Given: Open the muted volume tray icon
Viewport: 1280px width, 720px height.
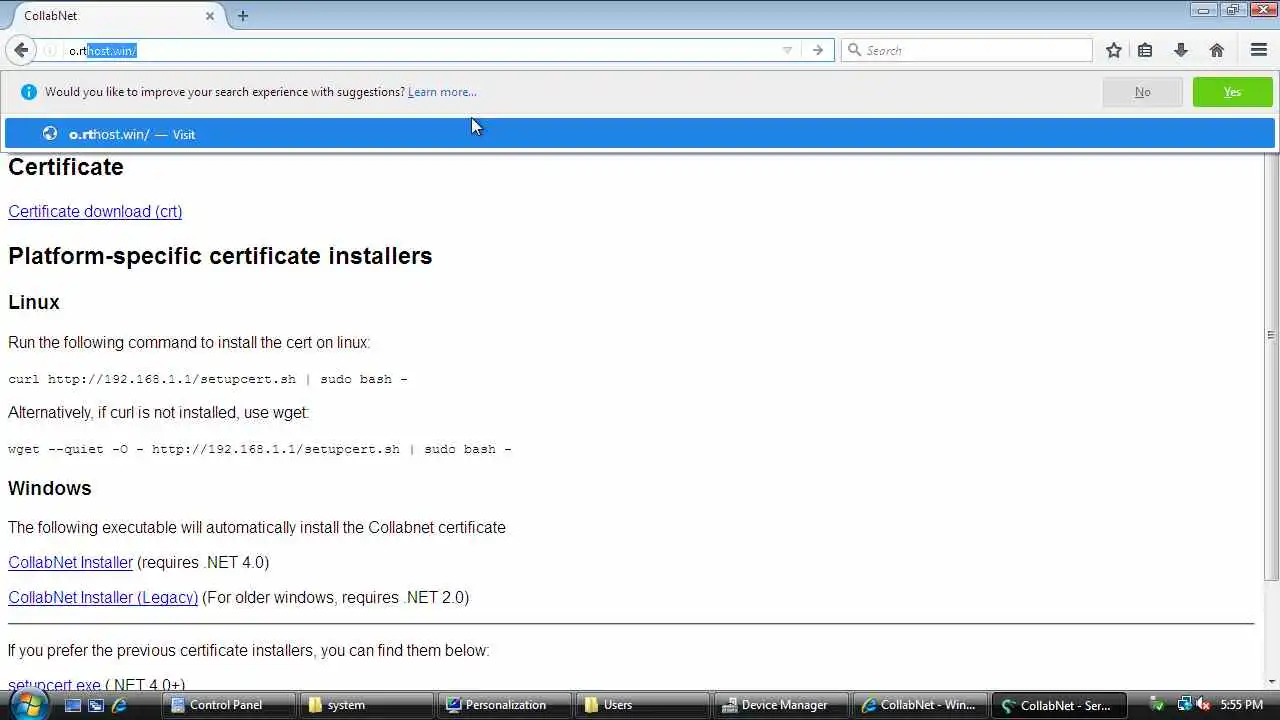Looking at the screenshot, I should pos(1203,704).
